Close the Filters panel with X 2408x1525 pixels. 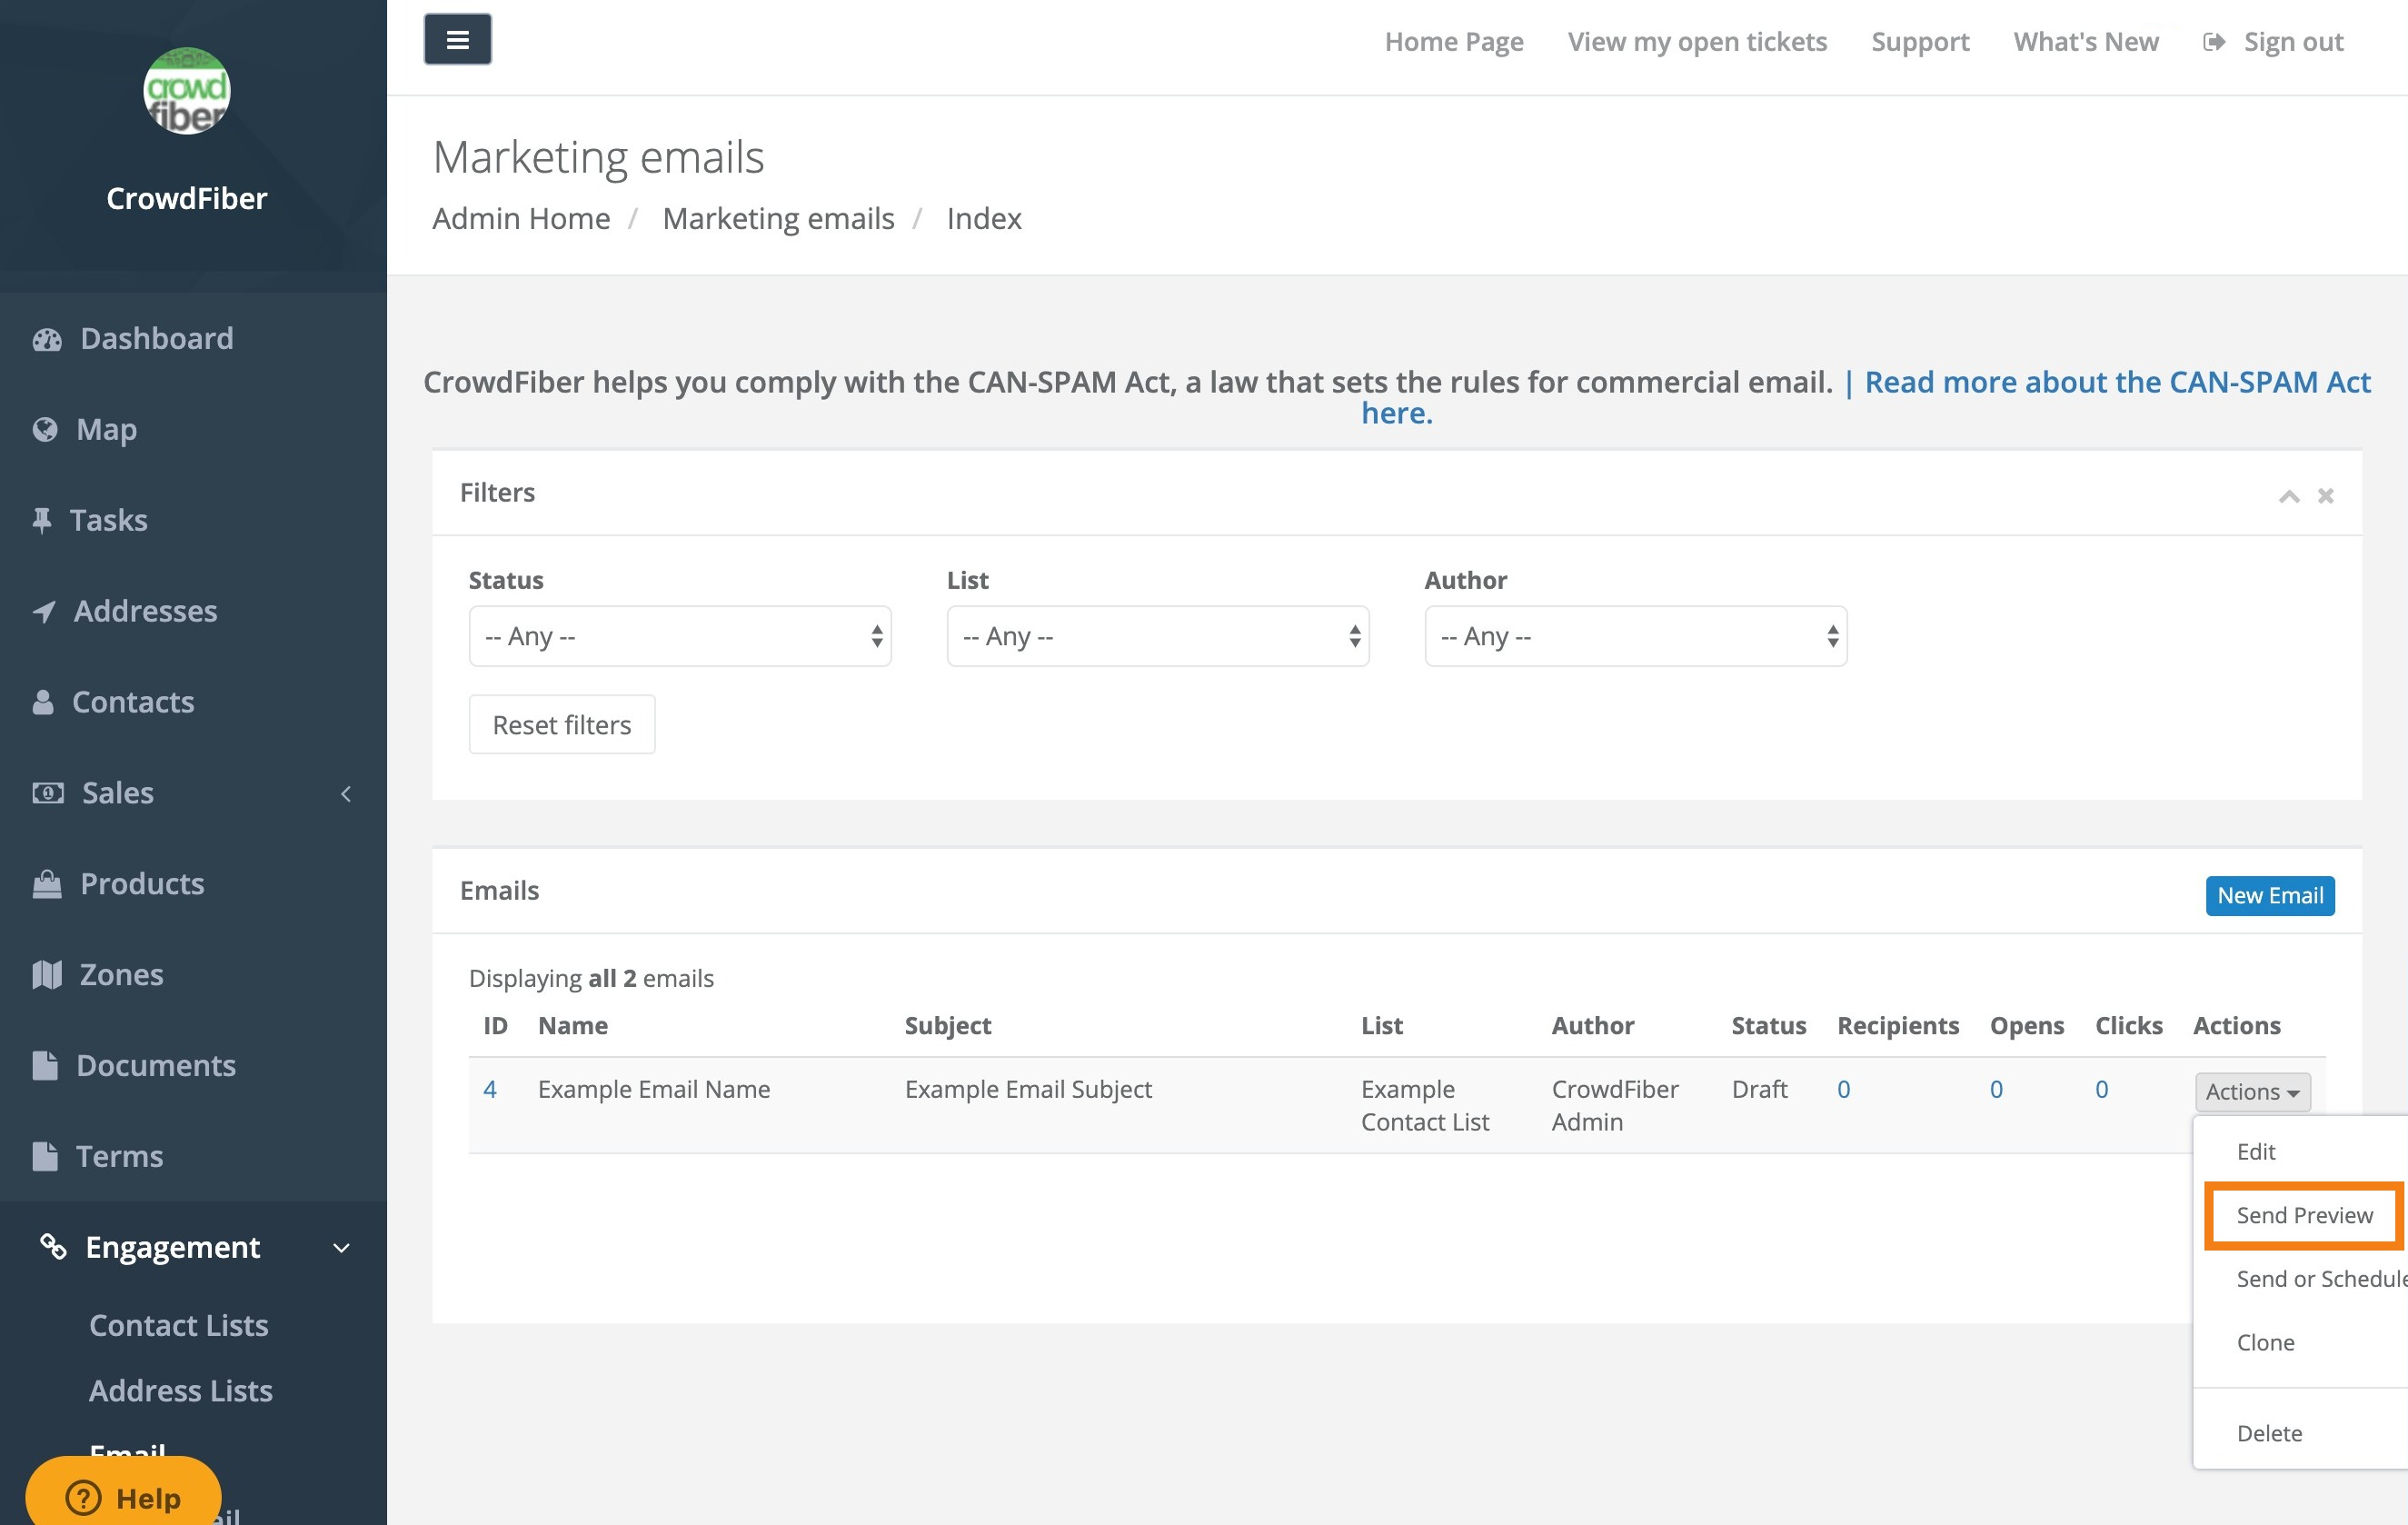pyautogui.click(x=2326, y=496)
